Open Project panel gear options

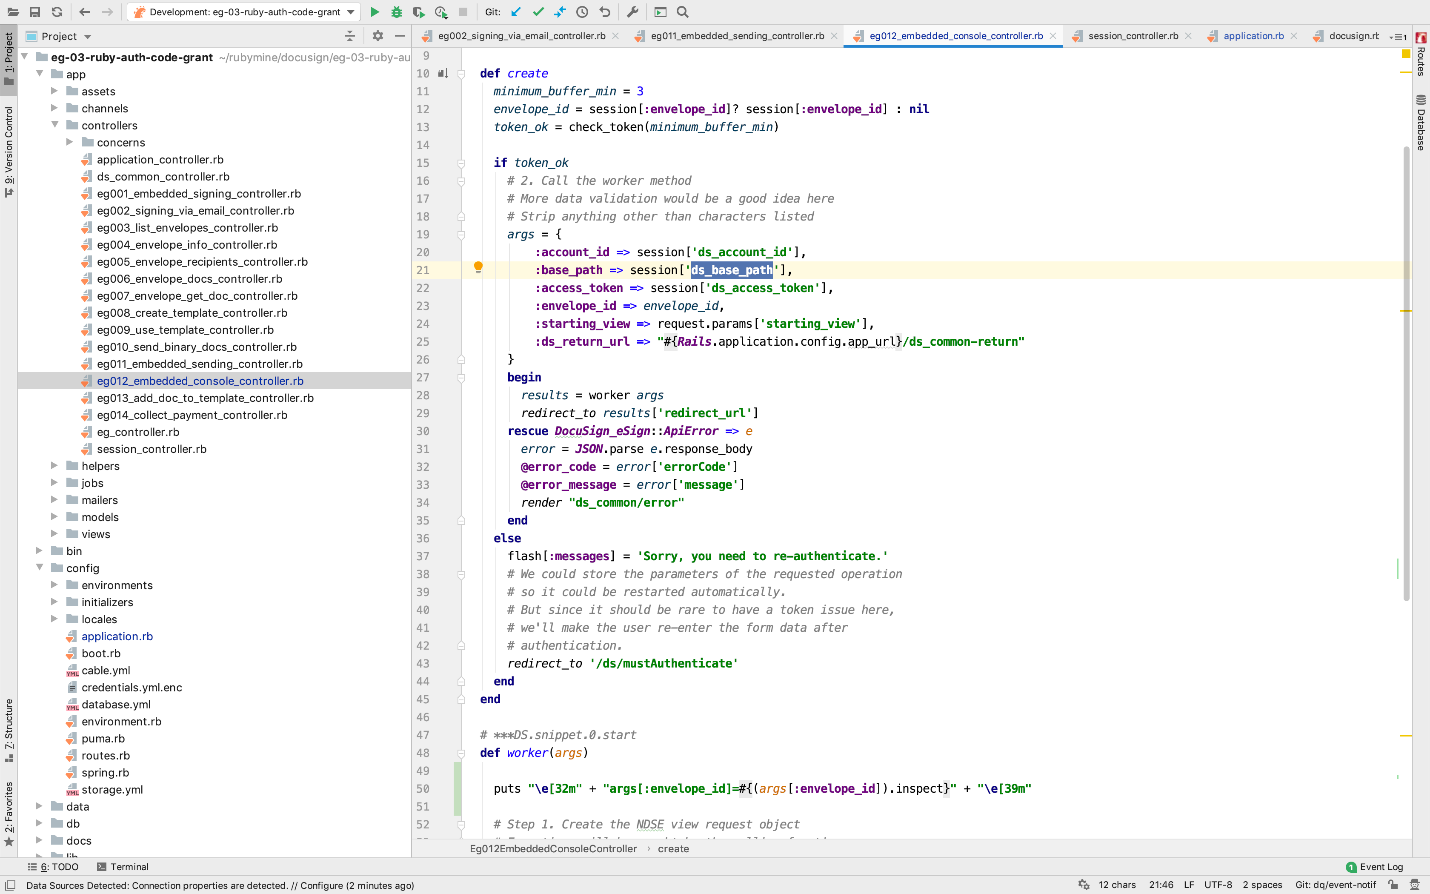pos(378,36)
